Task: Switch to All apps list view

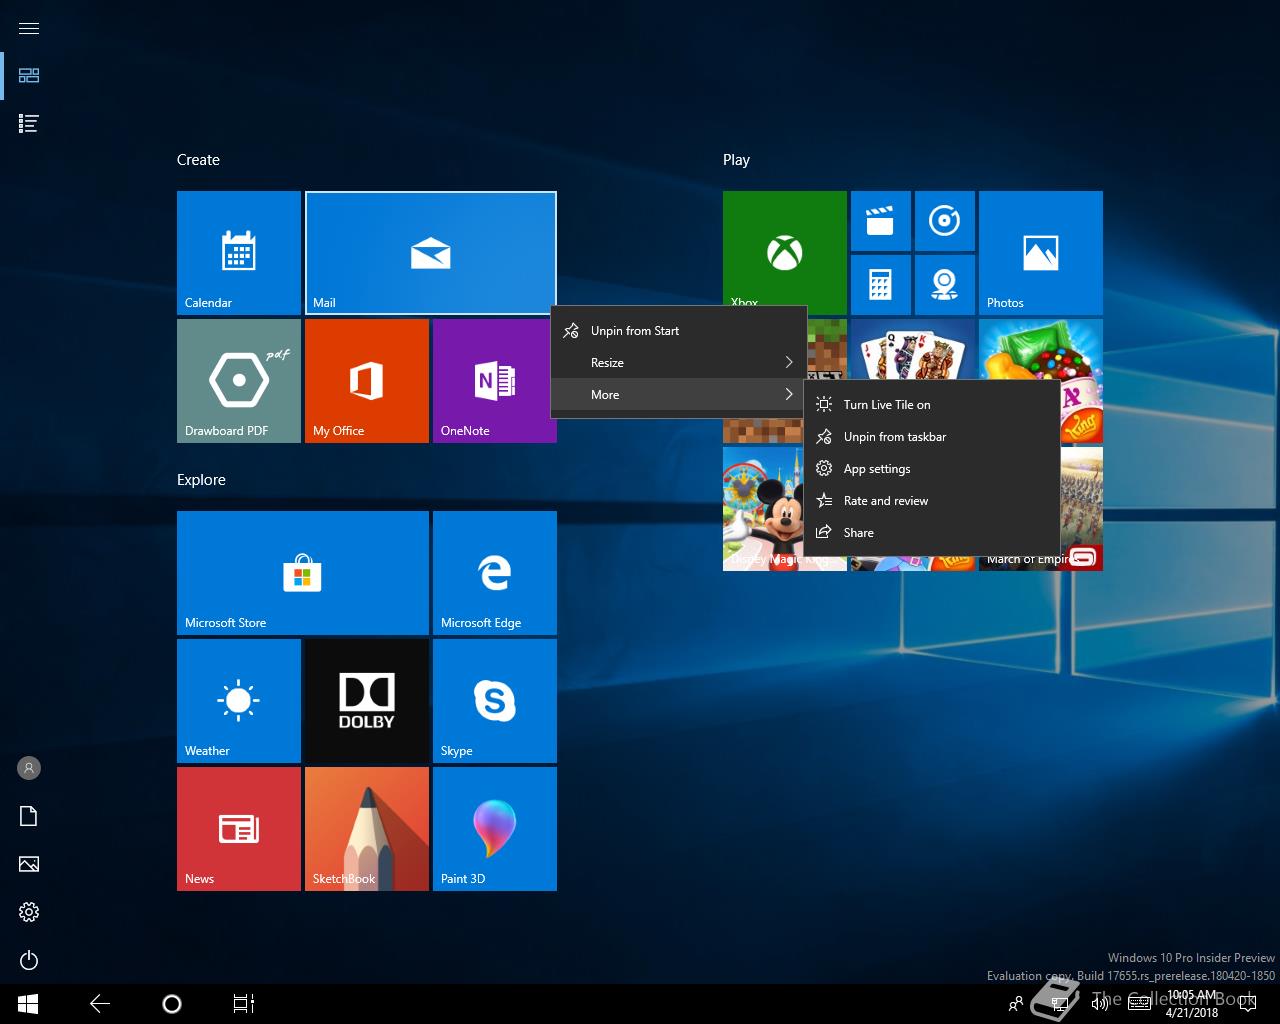Action: tap(29, 124)
